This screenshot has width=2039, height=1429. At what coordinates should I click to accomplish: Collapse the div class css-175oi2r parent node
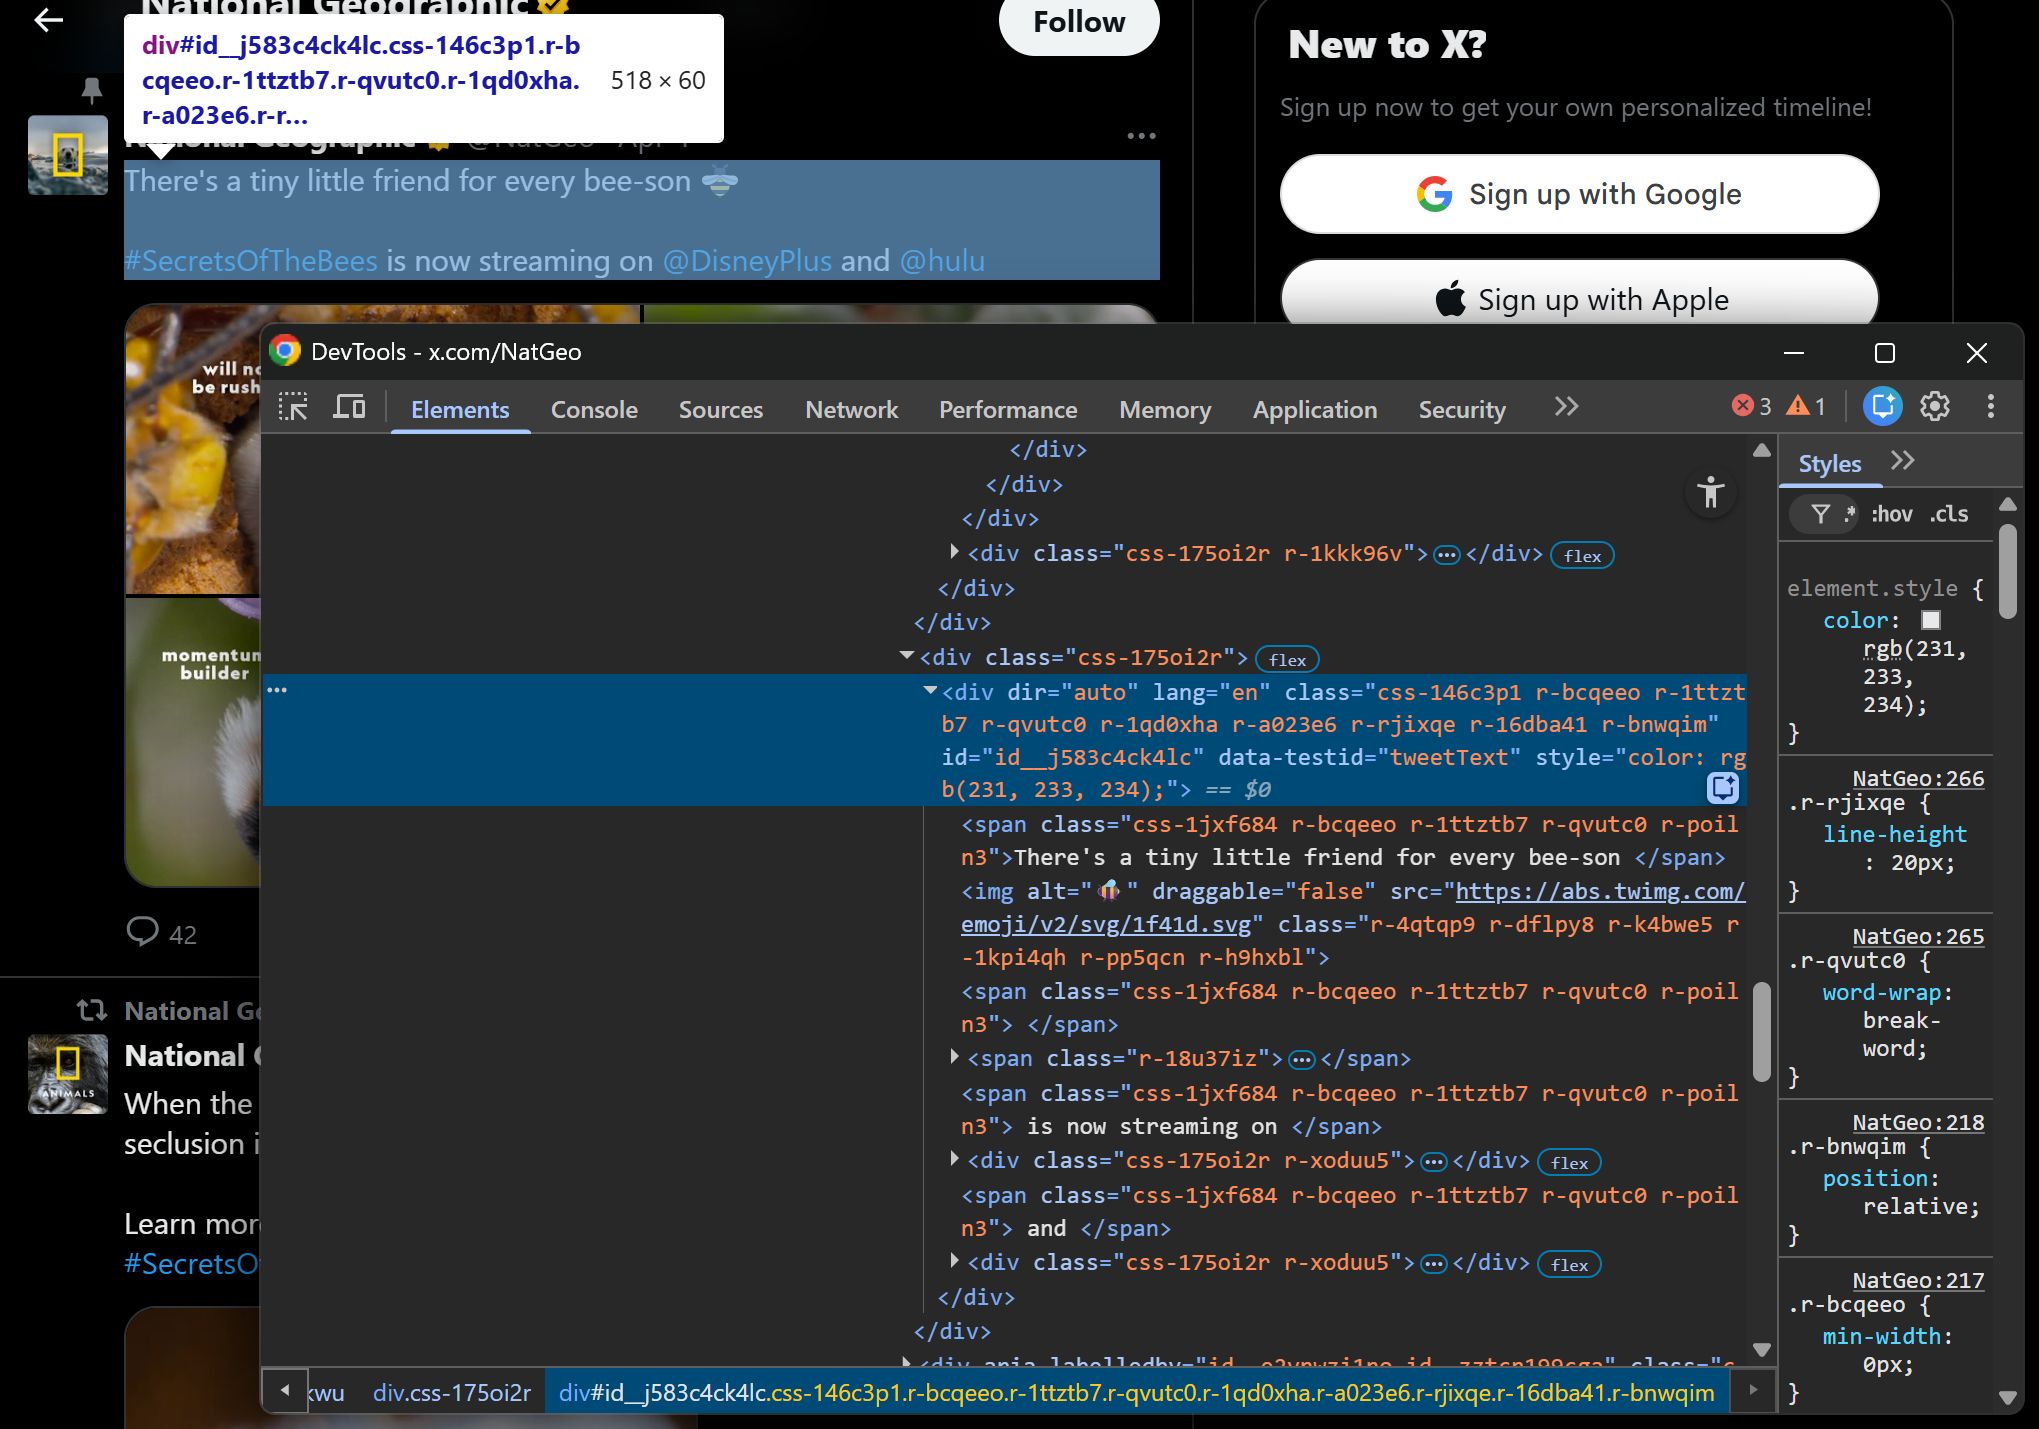pos(907,656)
